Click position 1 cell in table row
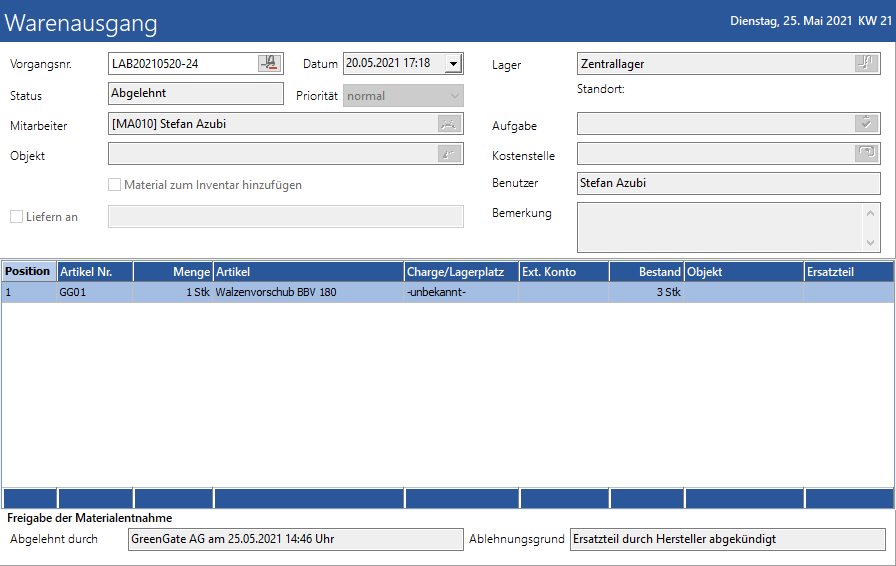This screenshot has height=566, width=896. click(x=29, y=292)
